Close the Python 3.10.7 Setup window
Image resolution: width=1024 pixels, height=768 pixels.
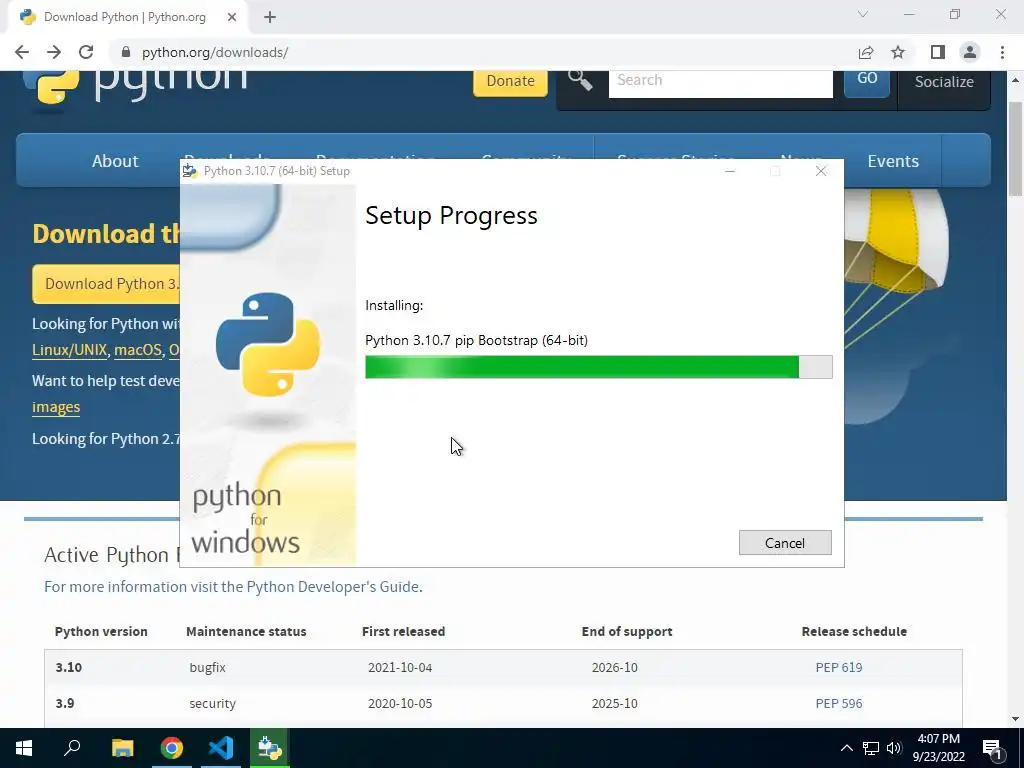pyautogui.click(x=821, y=171)
